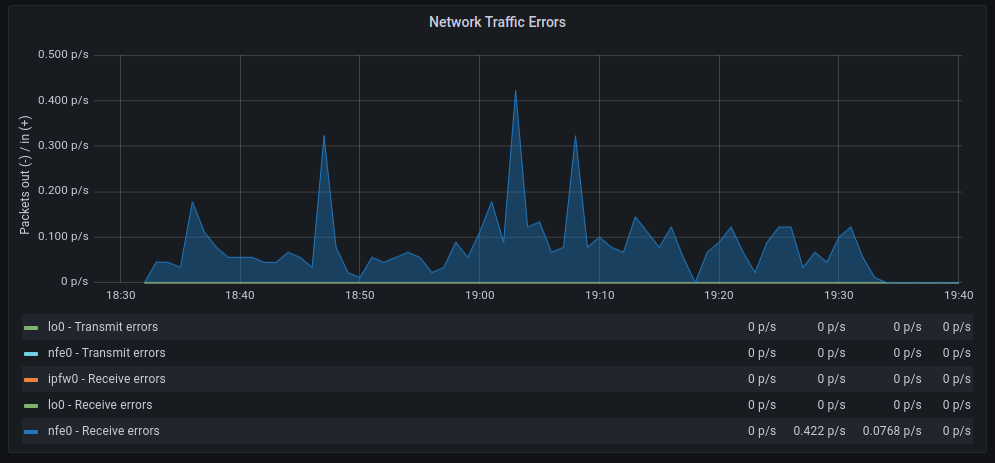Toggle the lo0 - Receive errors series
Image resolution: width=995 pixels, height=463 pixels.
[x=100, y=405]
